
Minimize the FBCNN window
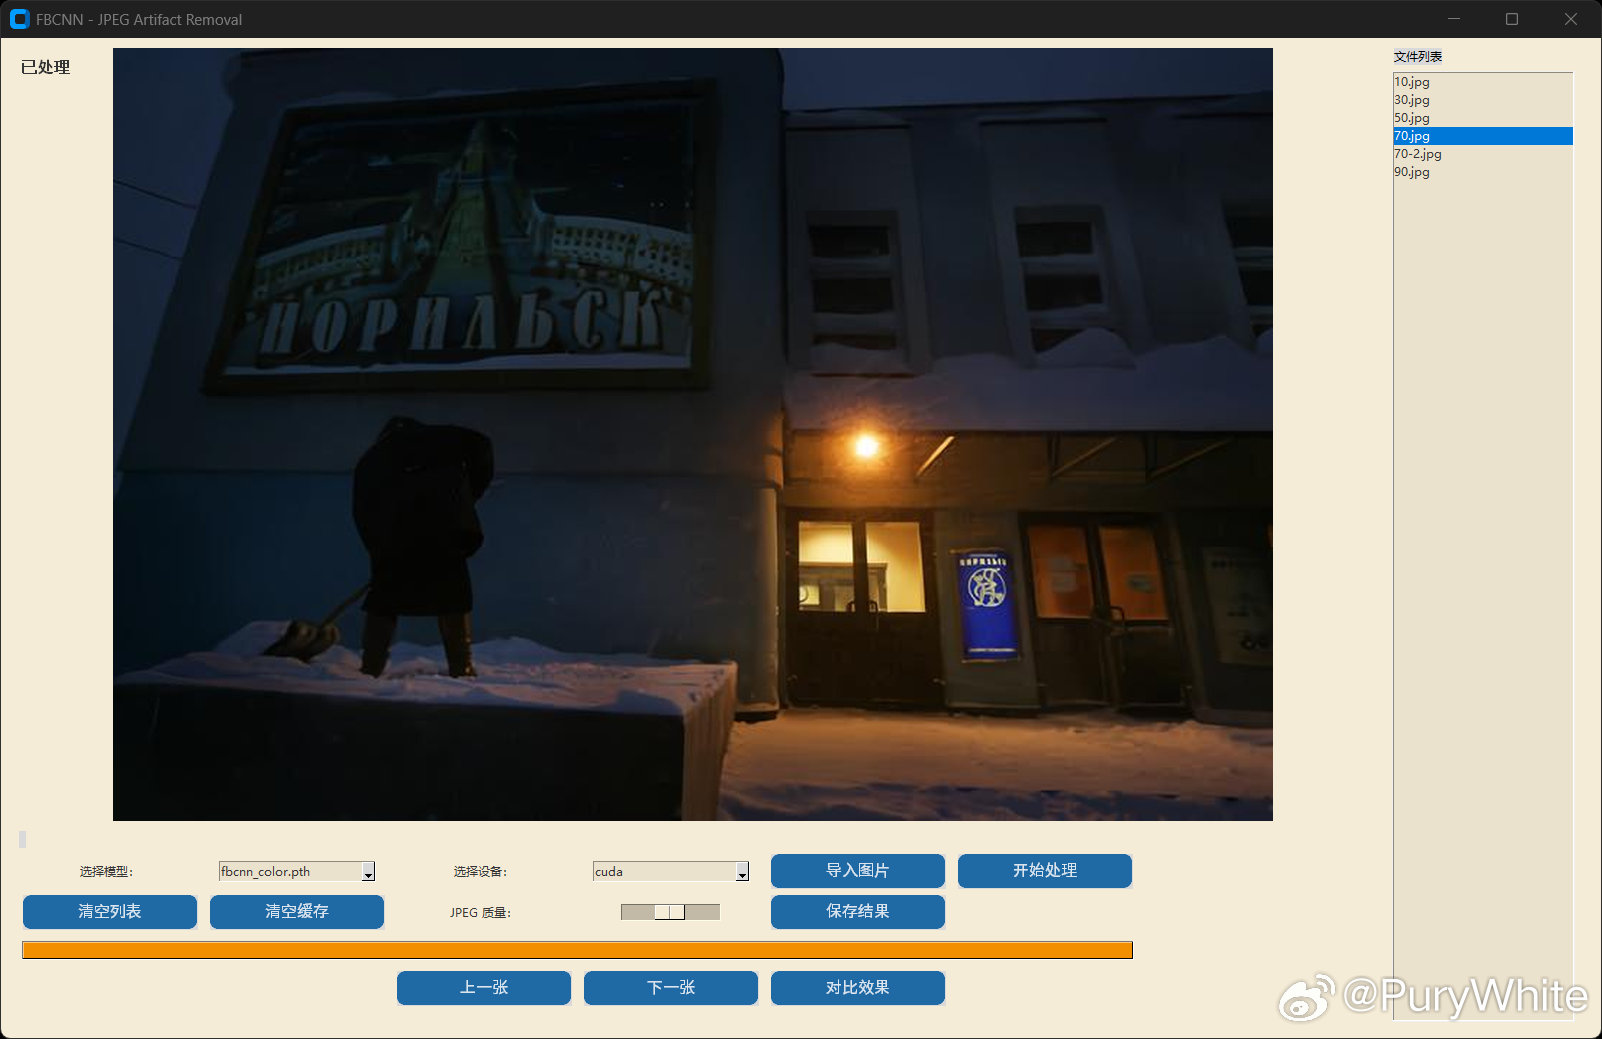(x=1454, y=19)
